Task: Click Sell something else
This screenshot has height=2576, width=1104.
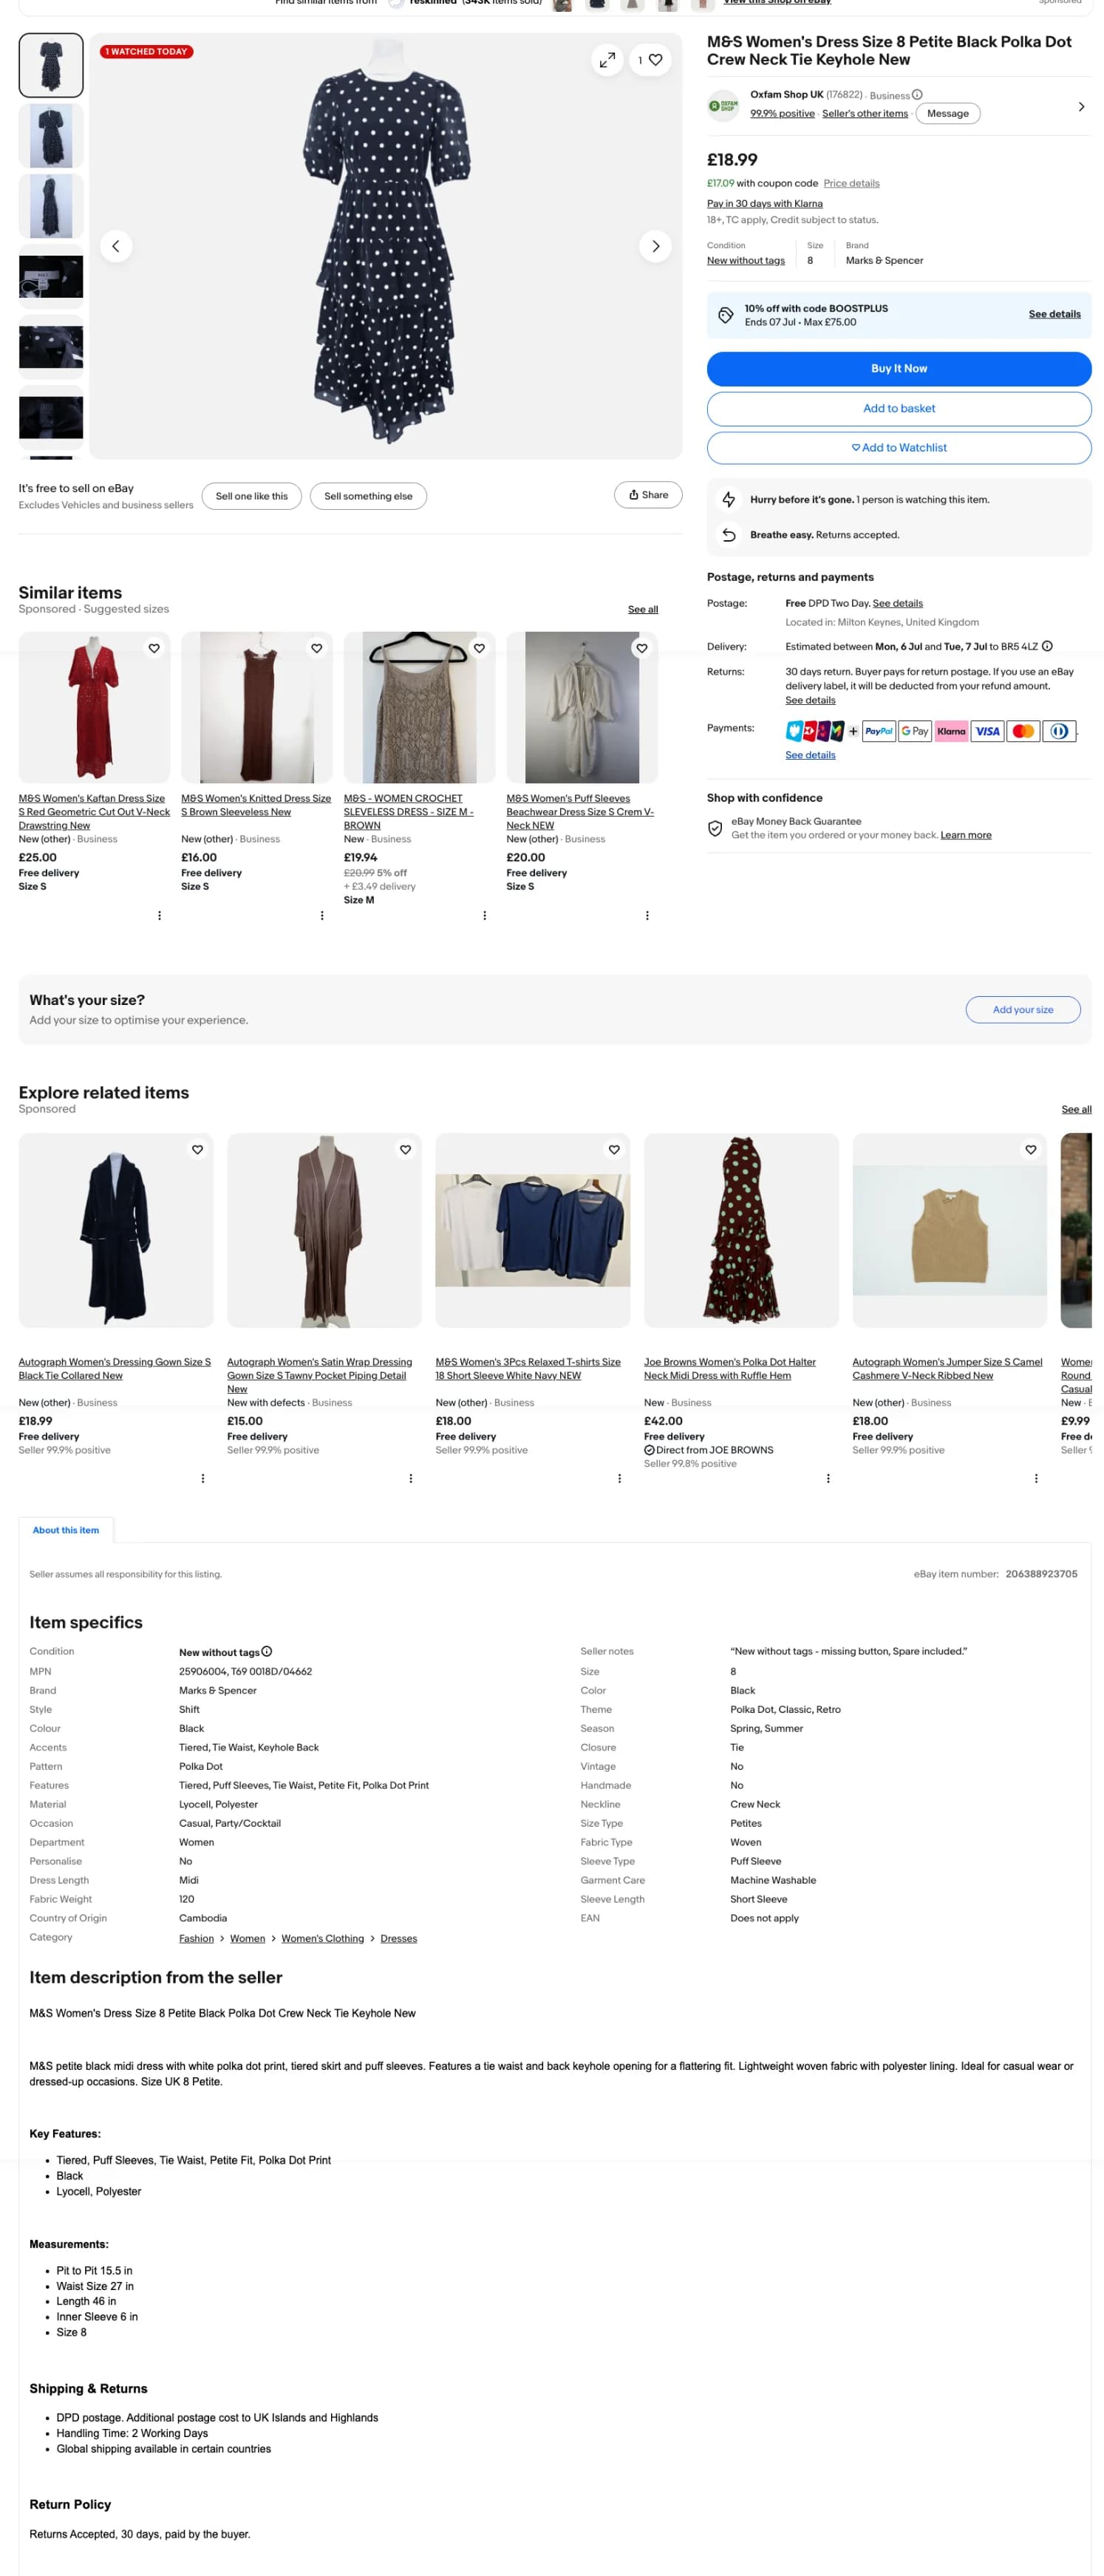Action: (x=368, y=496)
